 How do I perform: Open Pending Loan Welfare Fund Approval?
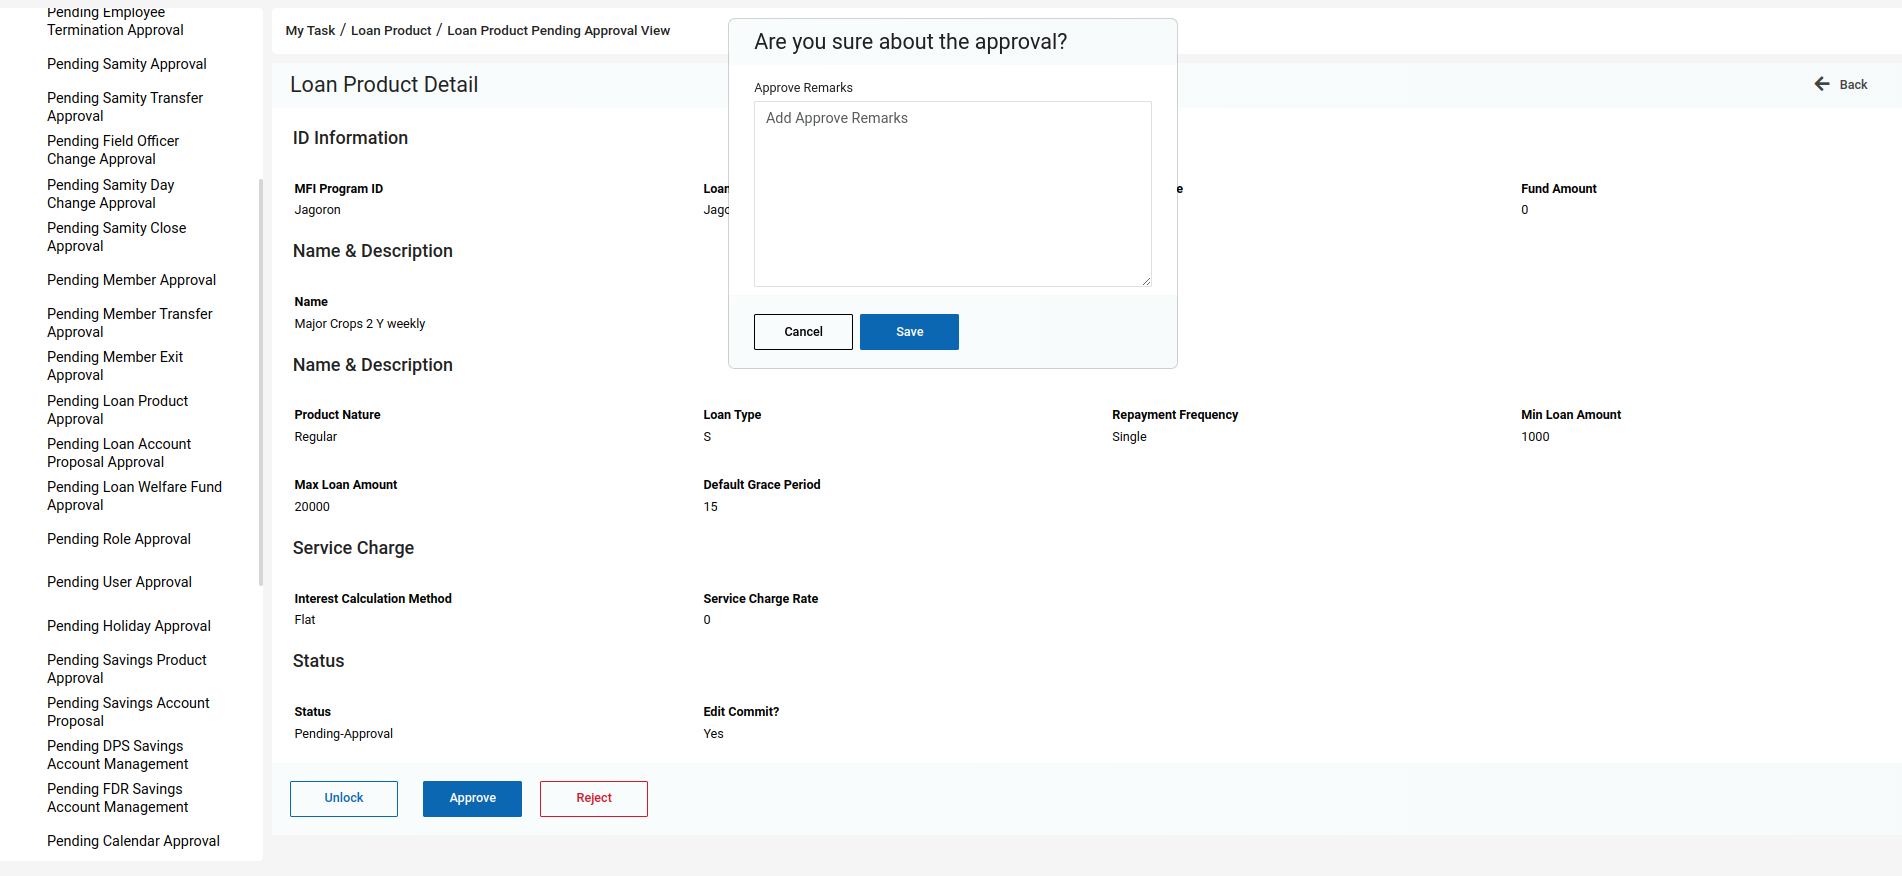pyautogui.click(x=134, y=496)
